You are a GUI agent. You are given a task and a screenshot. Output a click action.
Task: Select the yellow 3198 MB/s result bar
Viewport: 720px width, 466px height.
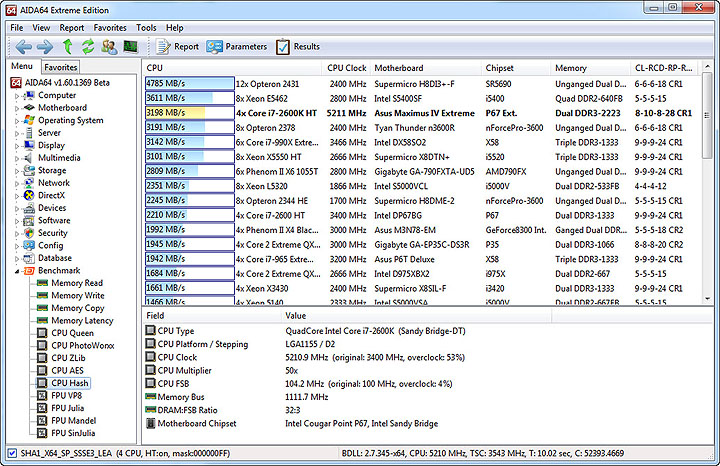(x=189, y=112)
